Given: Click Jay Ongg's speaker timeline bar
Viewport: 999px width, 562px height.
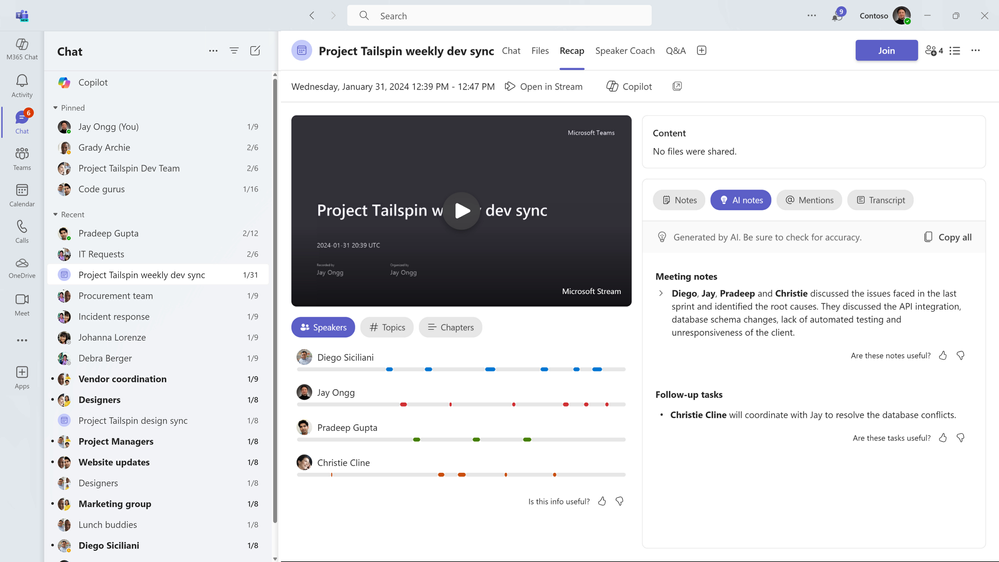Looking at the screenshot, I should point(461,404).
